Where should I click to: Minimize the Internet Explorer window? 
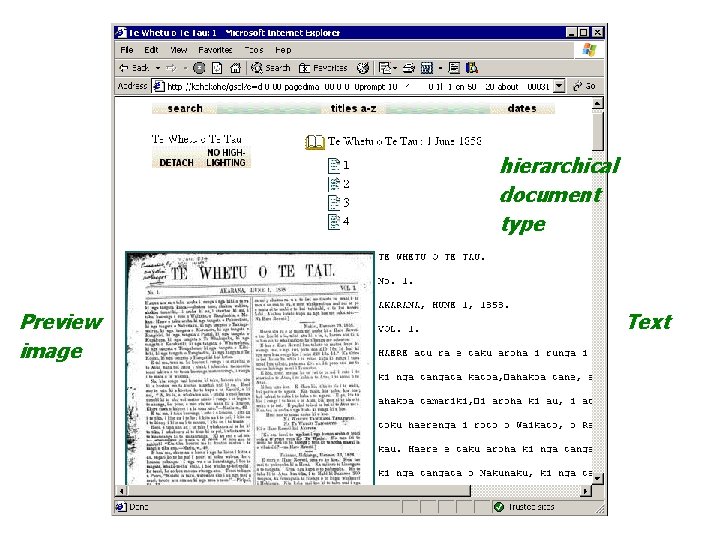point(571,33)
